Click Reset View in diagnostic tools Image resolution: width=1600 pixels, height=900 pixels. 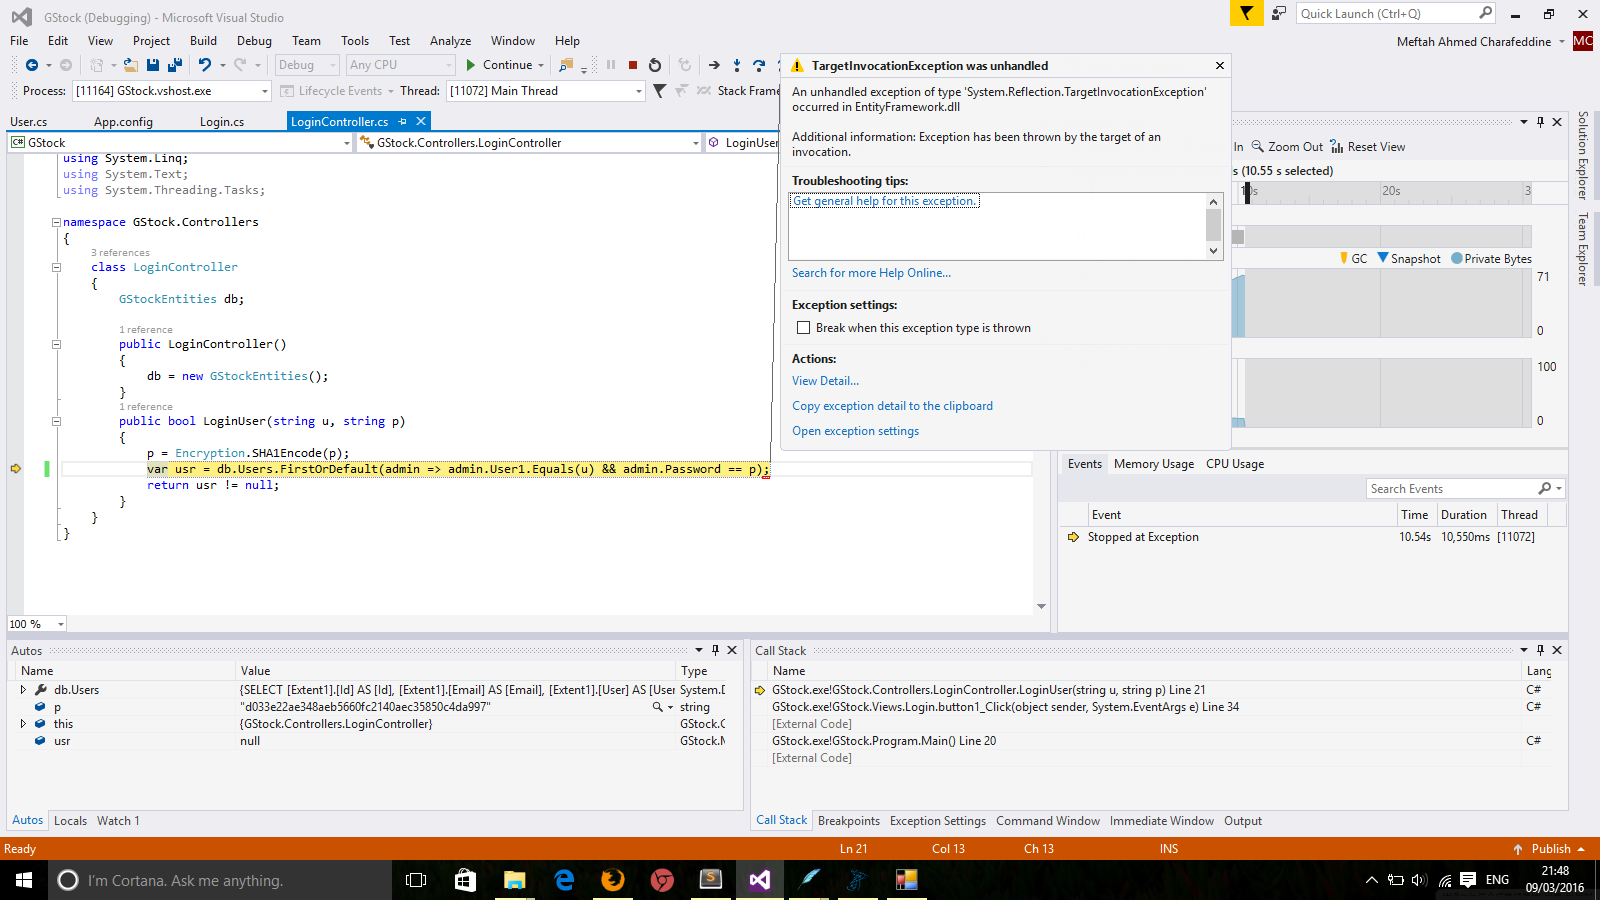(1367, 147)
